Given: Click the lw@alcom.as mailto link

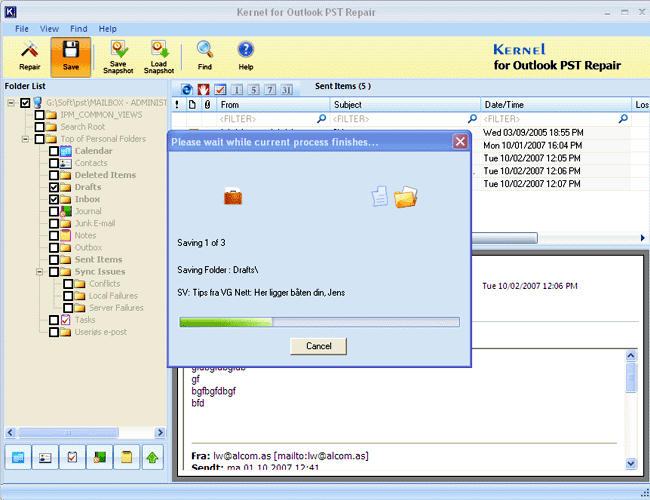Looking at the screenshot, I should [x=321, y=456].
